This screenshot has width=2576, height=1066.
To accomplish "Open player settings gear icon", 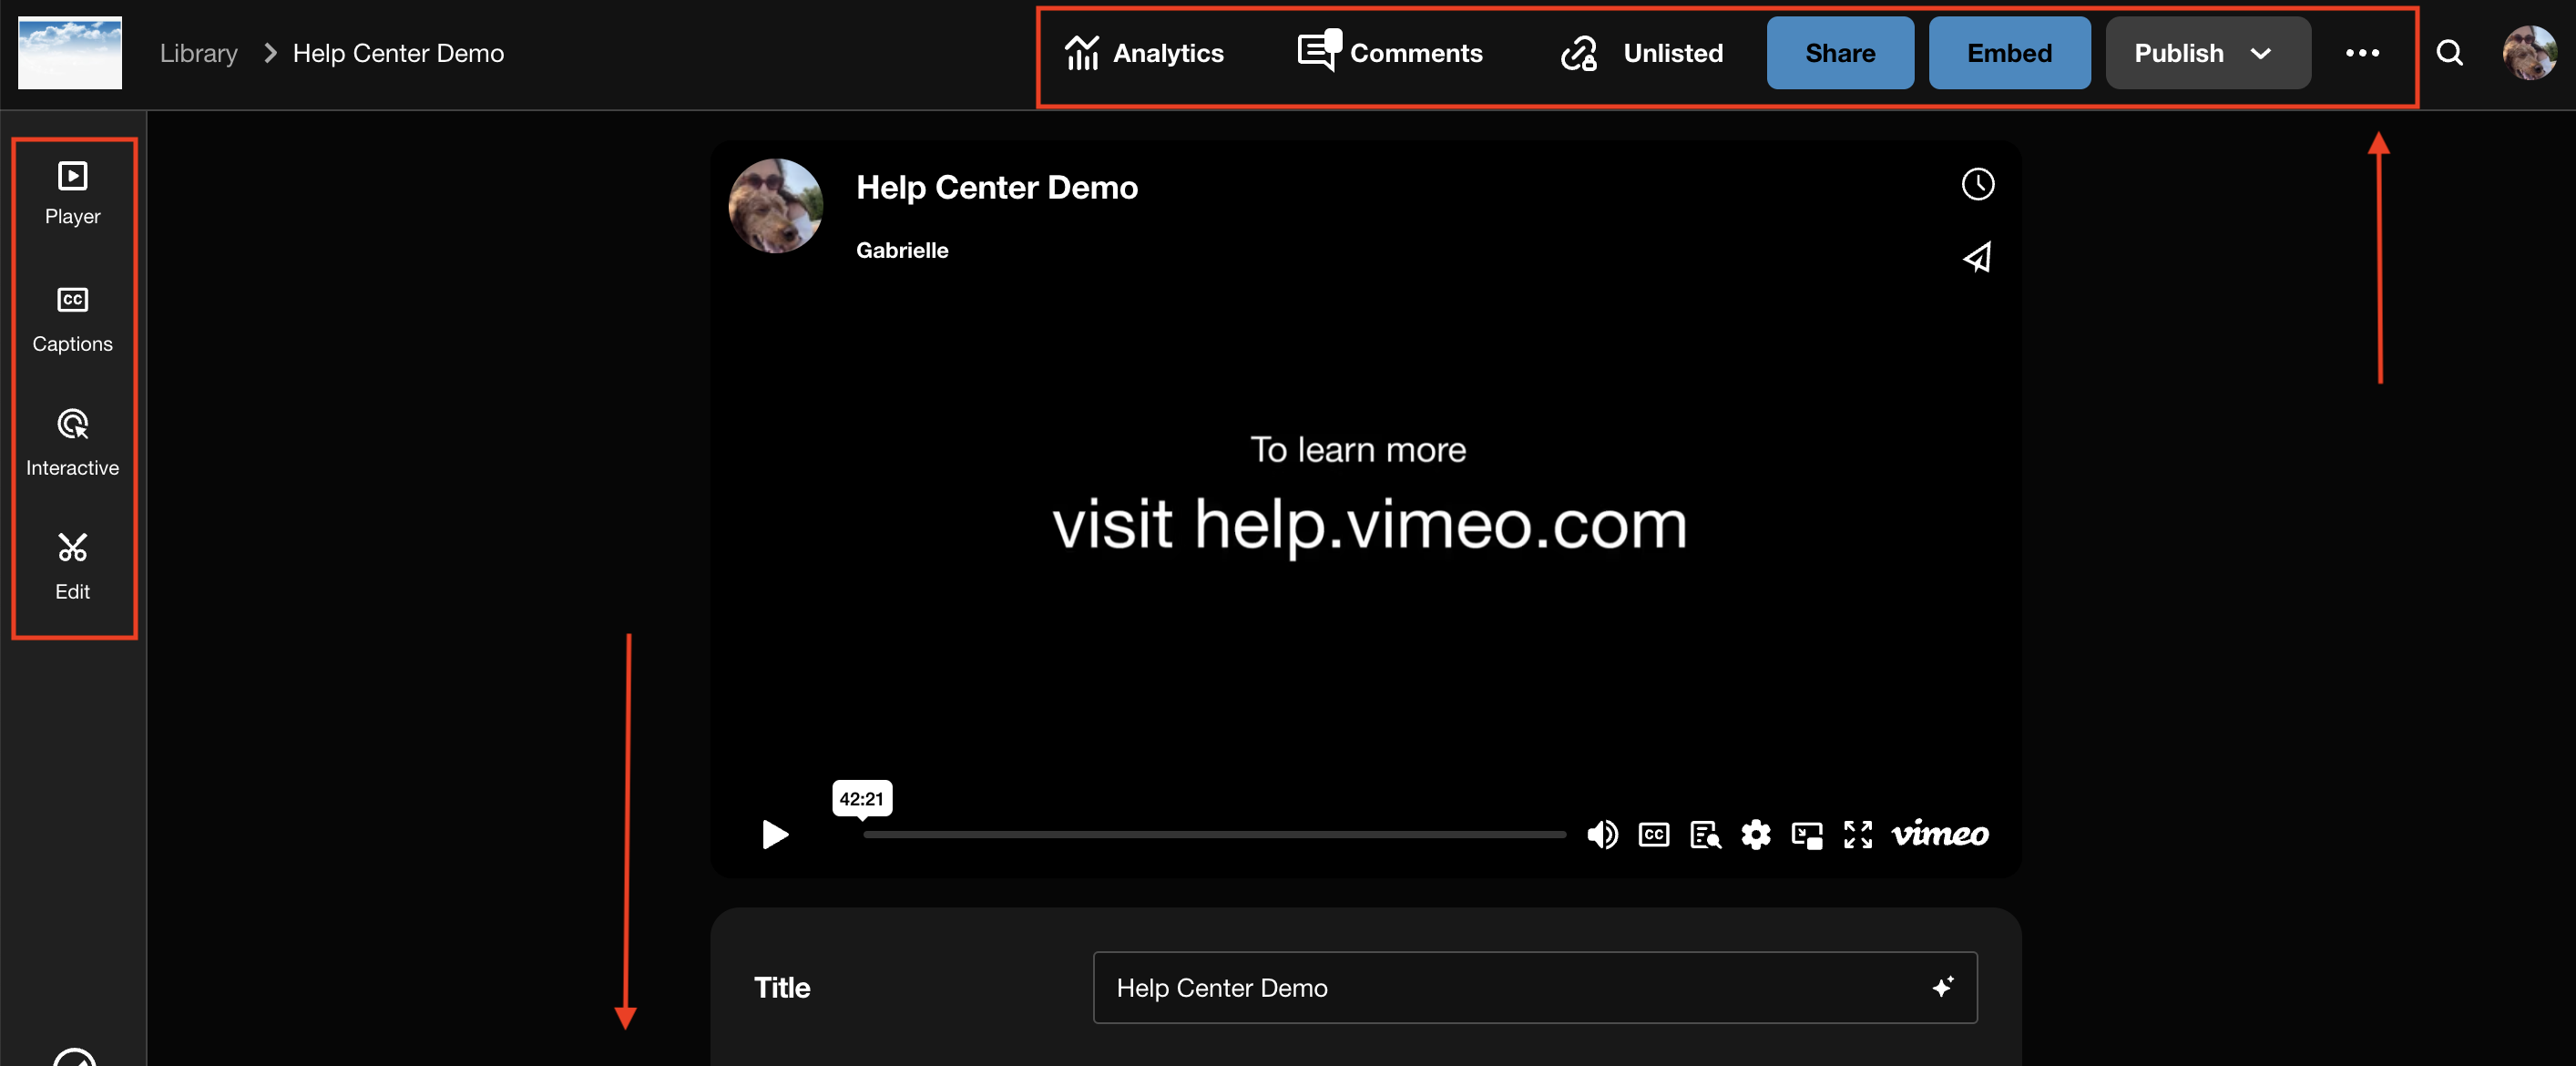I will coord(1755,834).
